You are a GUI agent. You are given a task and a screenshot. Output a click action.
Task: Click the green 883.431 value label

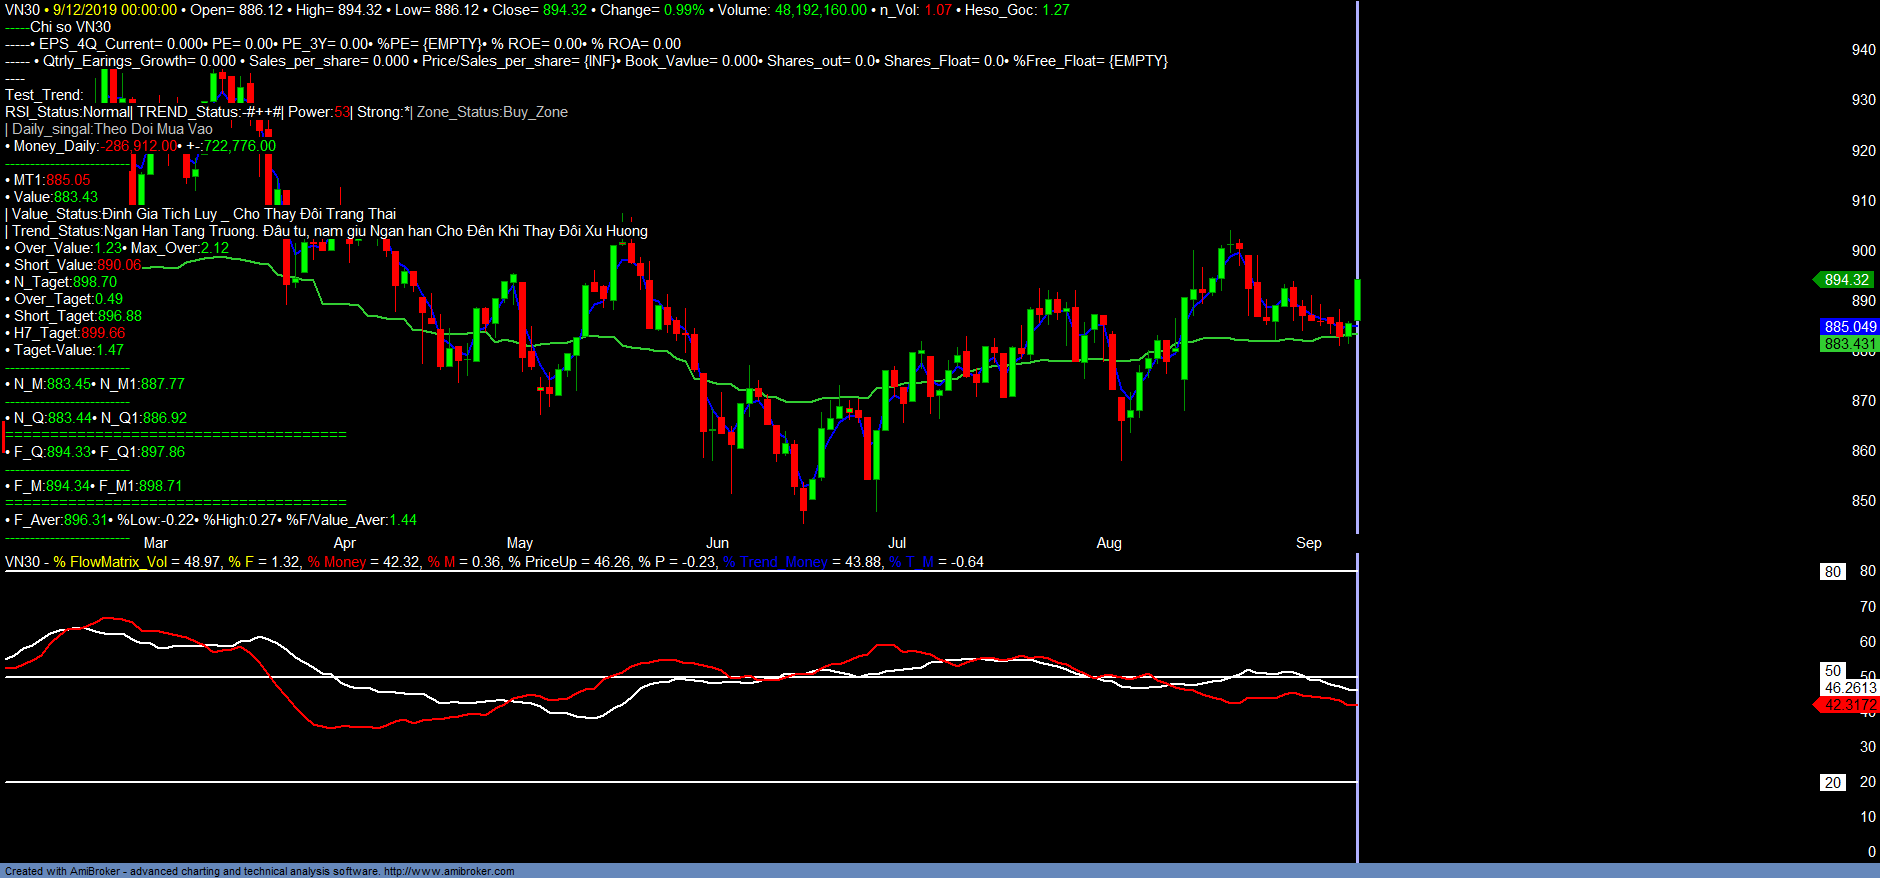coord(1849,344)
